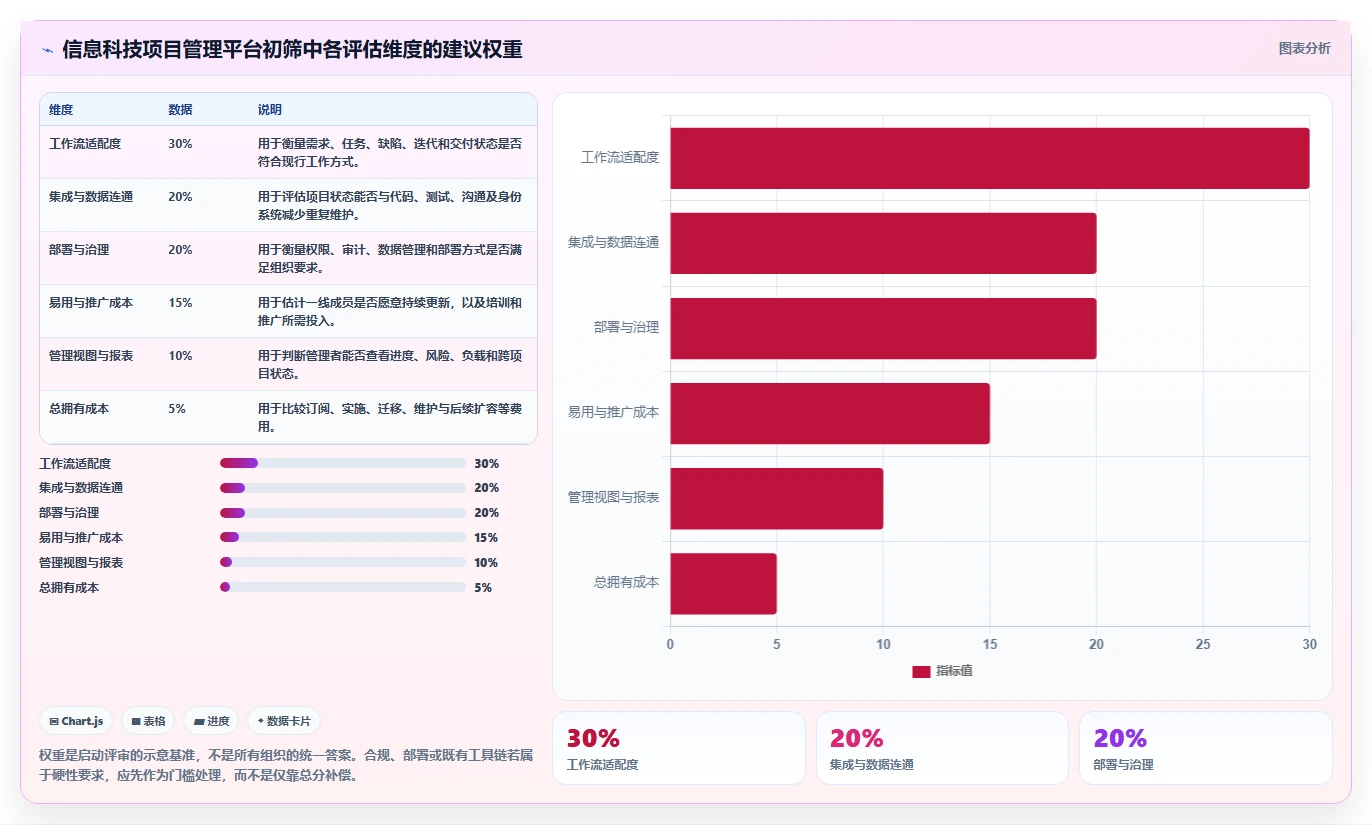The image size is (1372, 825).
Task: Click the 30% table cell value
Action: tap(180, 144)
